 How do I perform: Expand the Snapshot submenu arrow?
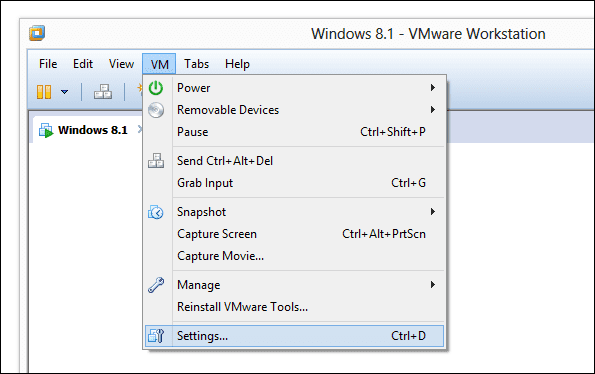433,212
